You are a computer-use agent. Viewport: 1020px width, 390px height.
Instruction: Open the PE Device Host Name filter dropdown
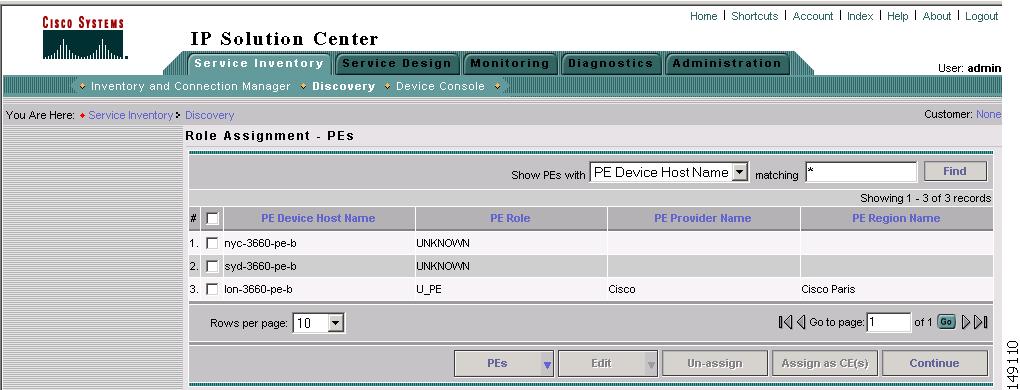tap(669, 172)
